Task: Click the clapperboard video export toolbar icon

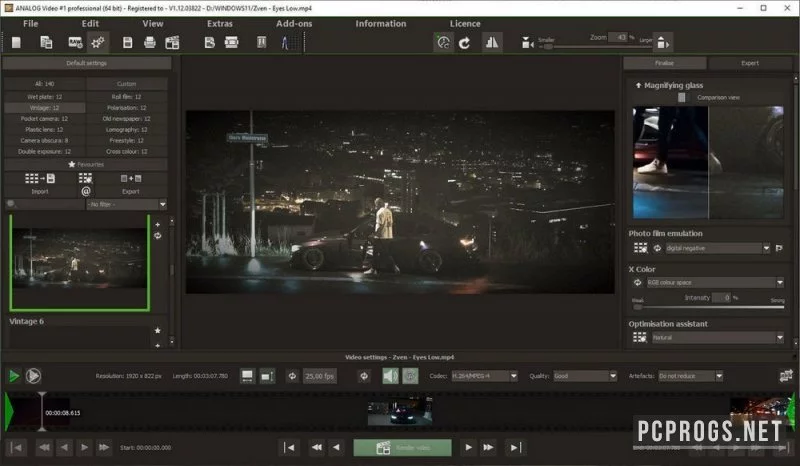Action: pos(172,42)
